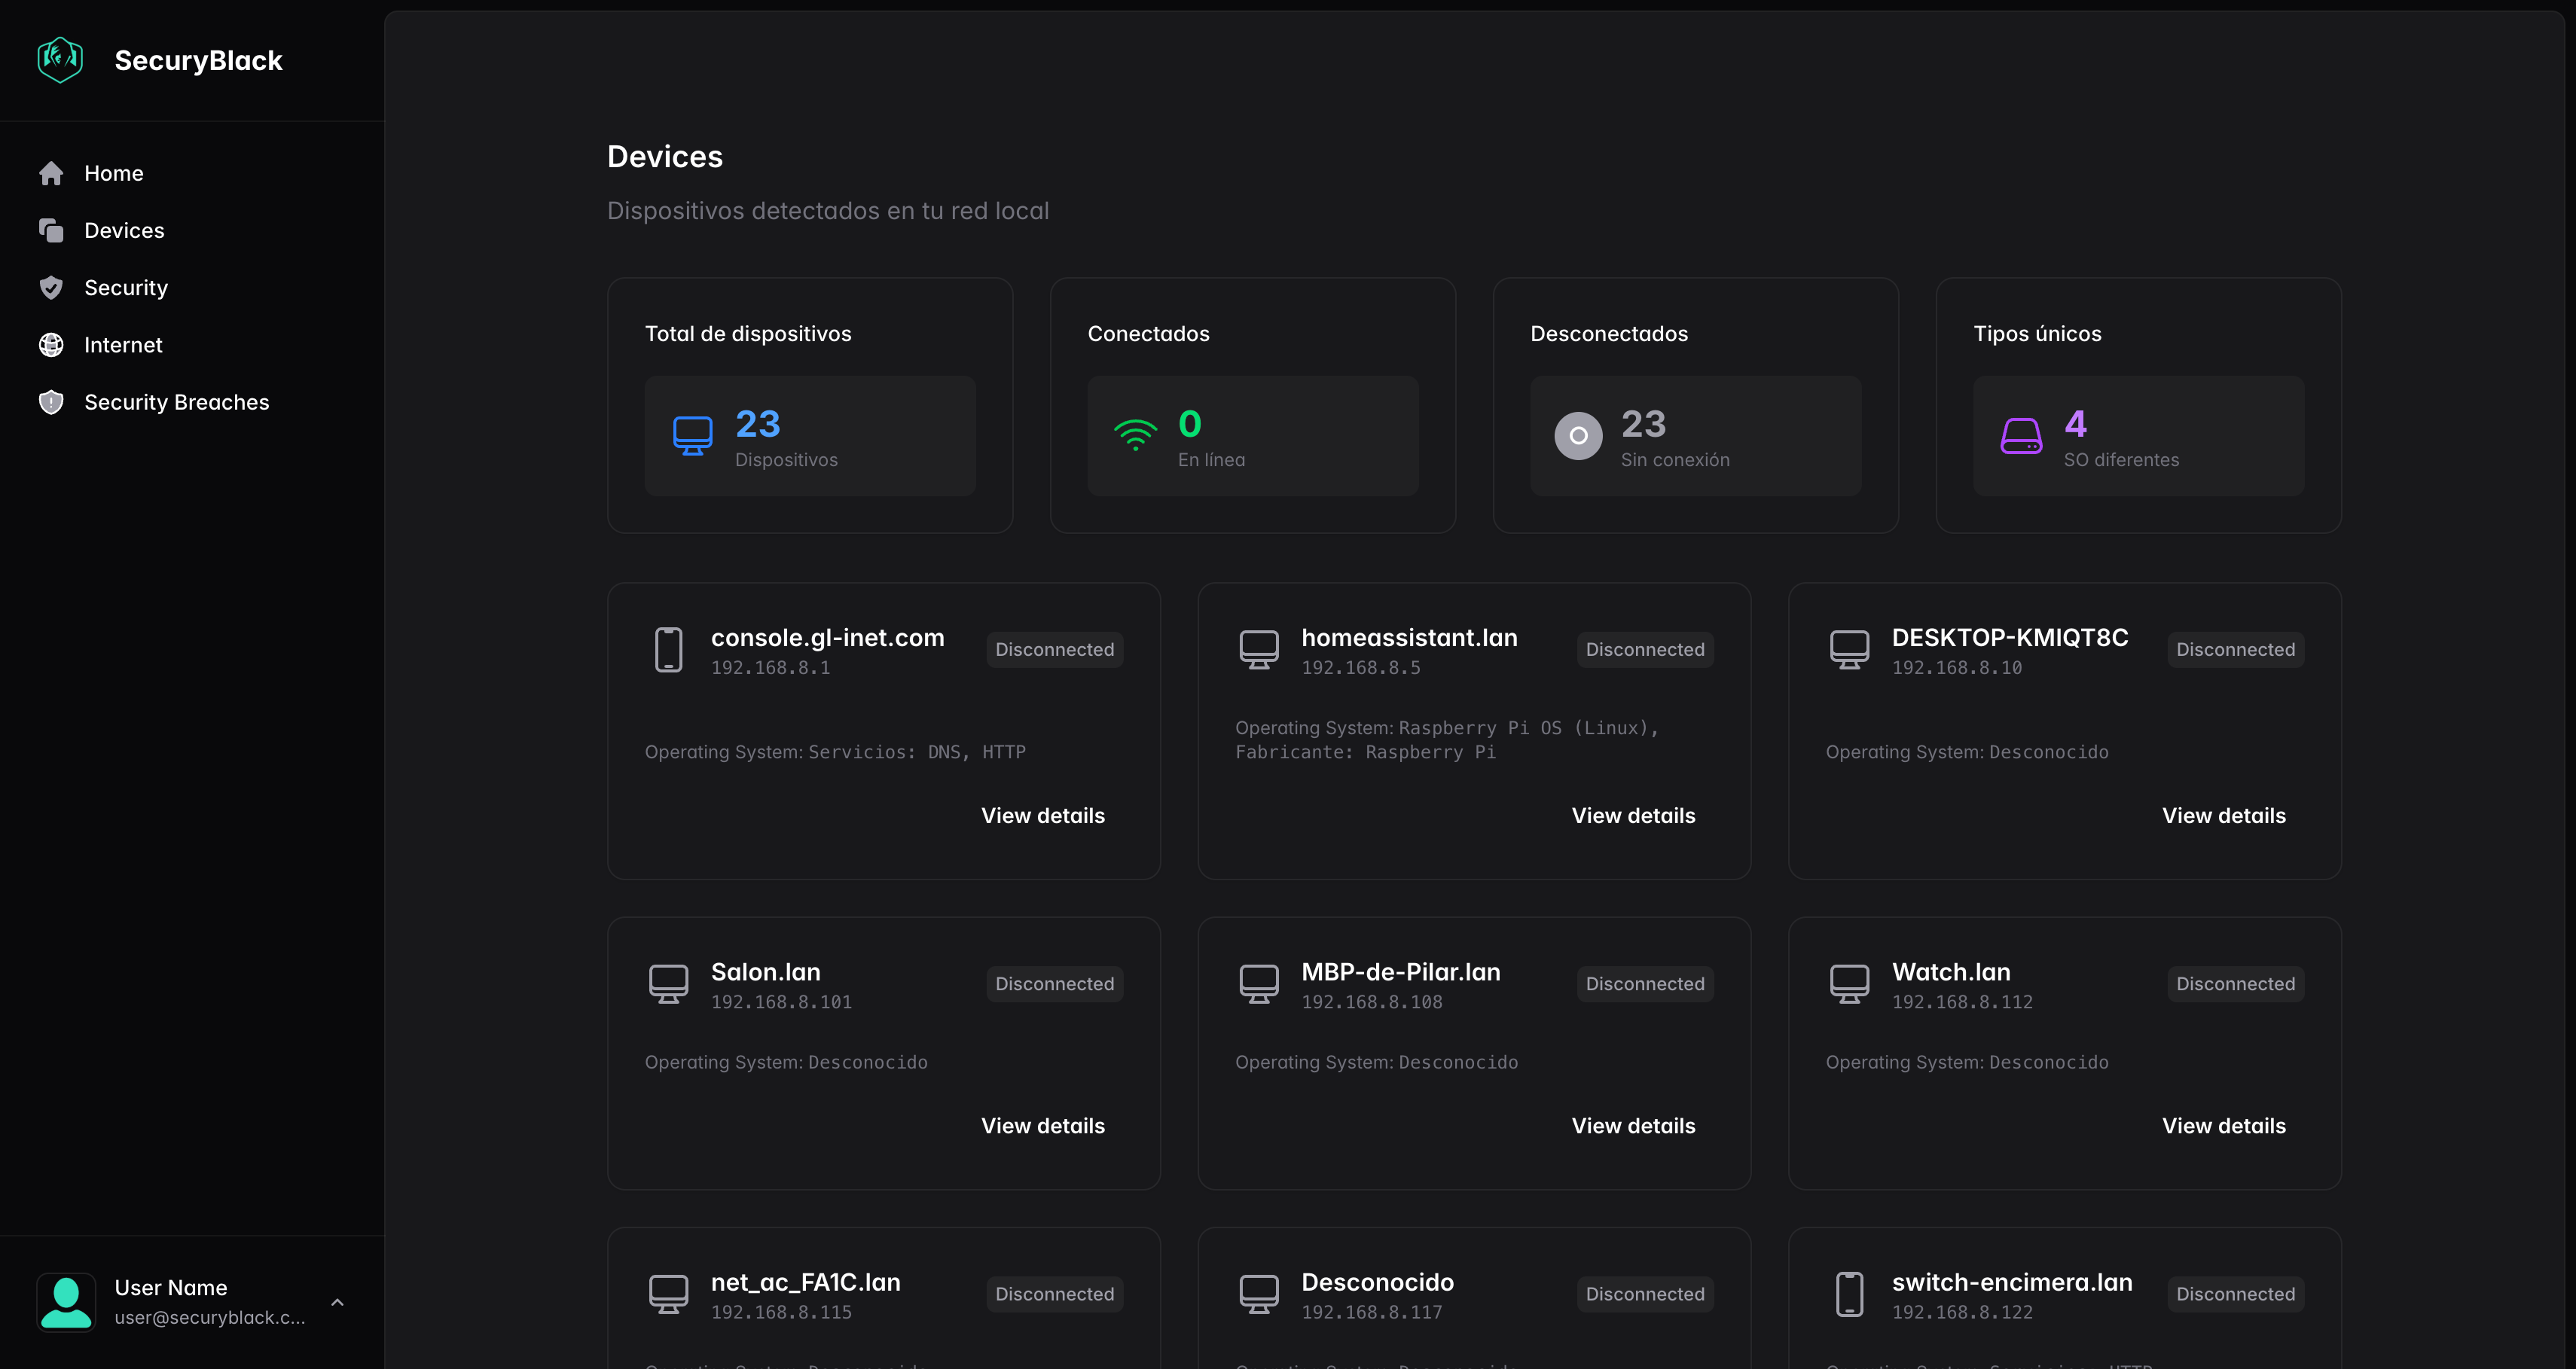Screen dimensions: 2576x1369
Task: Click the net_ac_FA1C.lan device name
Action: (806, 1282)
